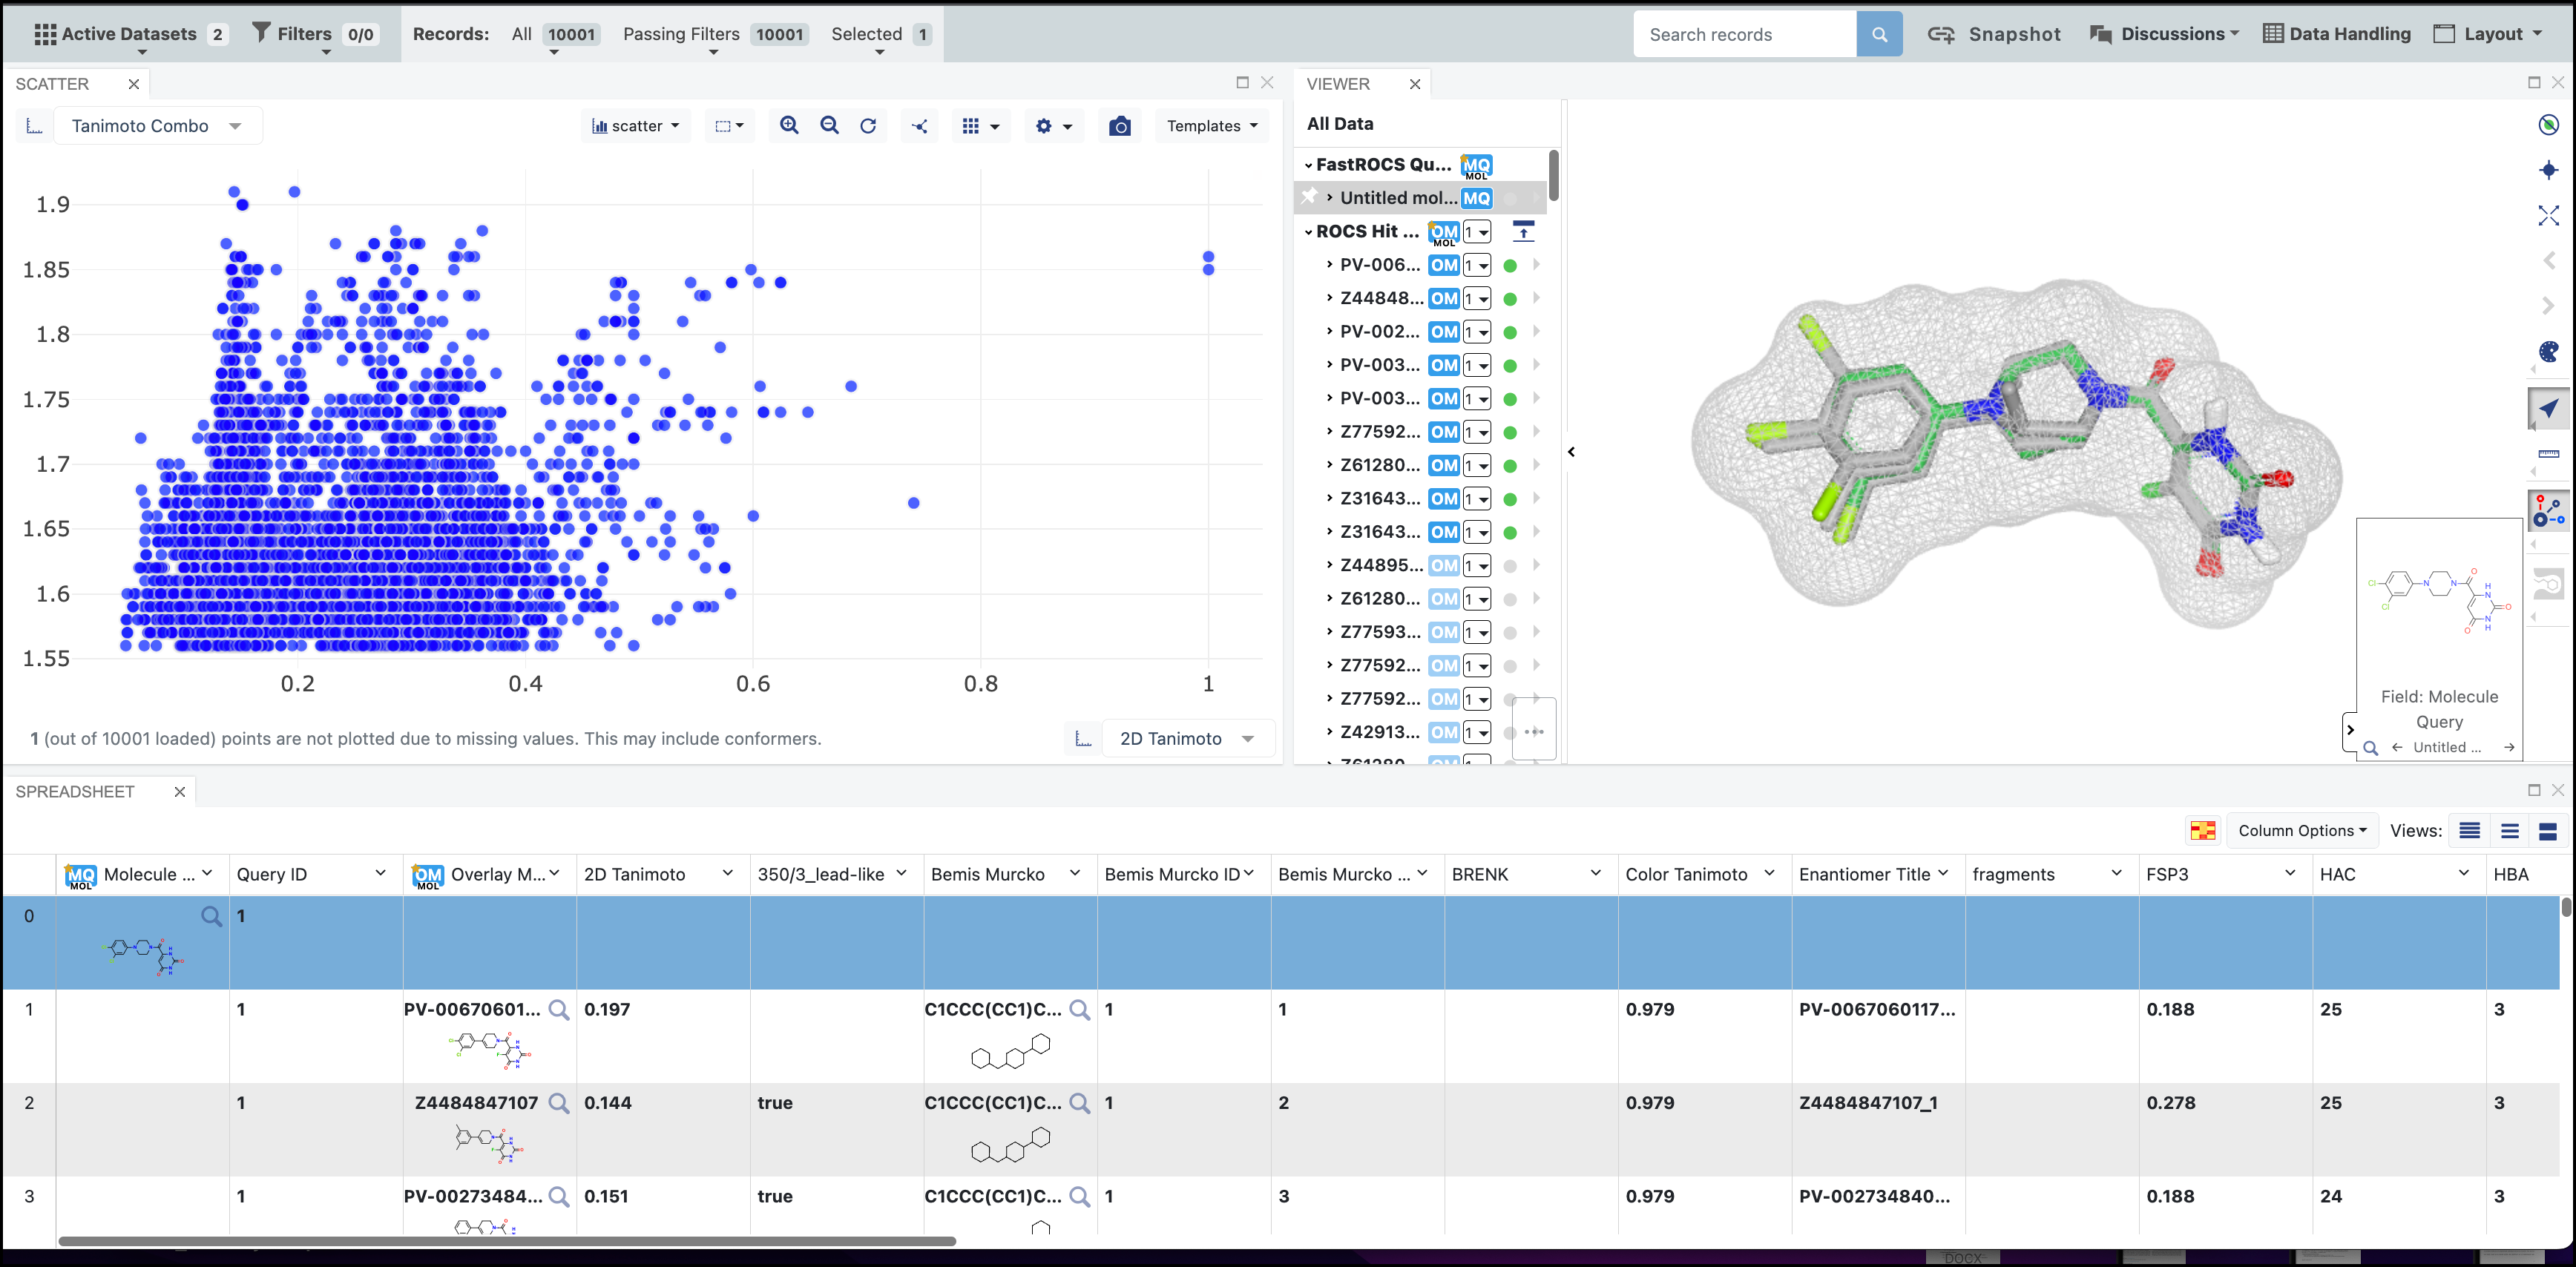Select the compact rows view

point(2470,831)
